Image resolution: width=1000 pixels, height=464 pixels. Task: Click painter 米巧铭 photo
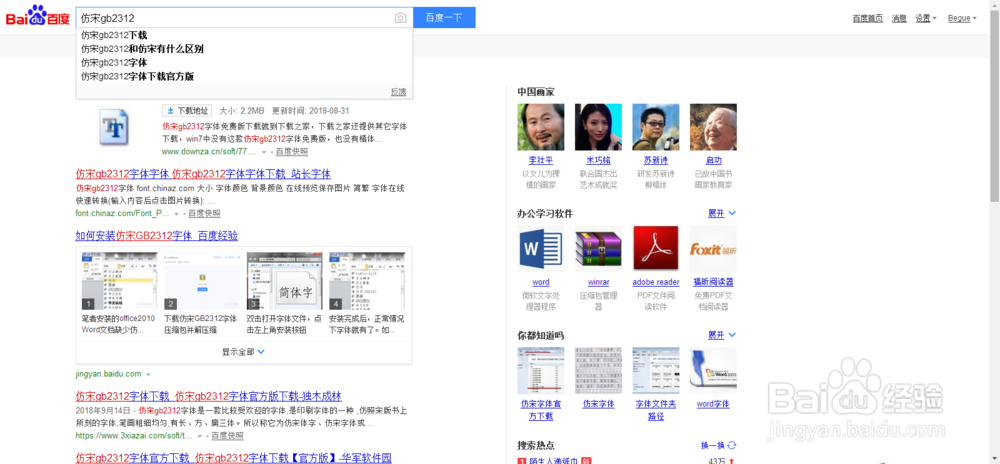point(598,127)
